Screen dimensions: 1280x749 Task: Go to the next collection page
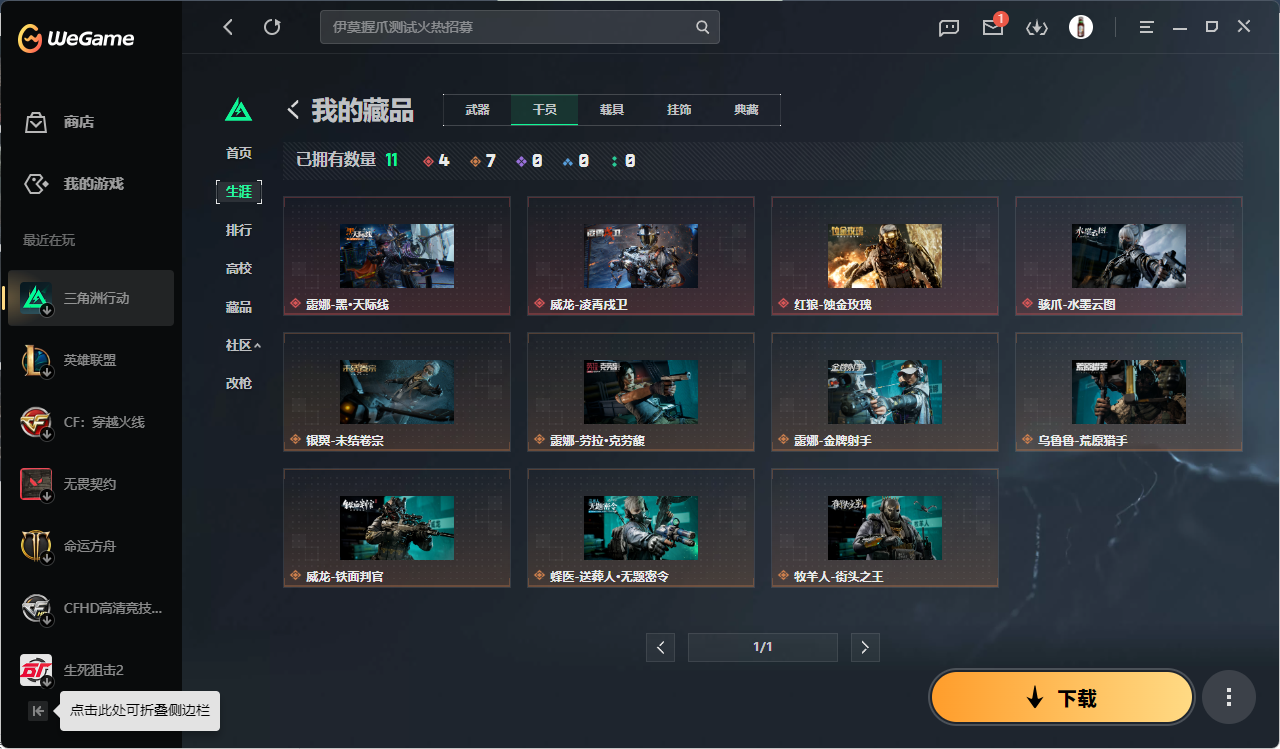tap(865, 647)
